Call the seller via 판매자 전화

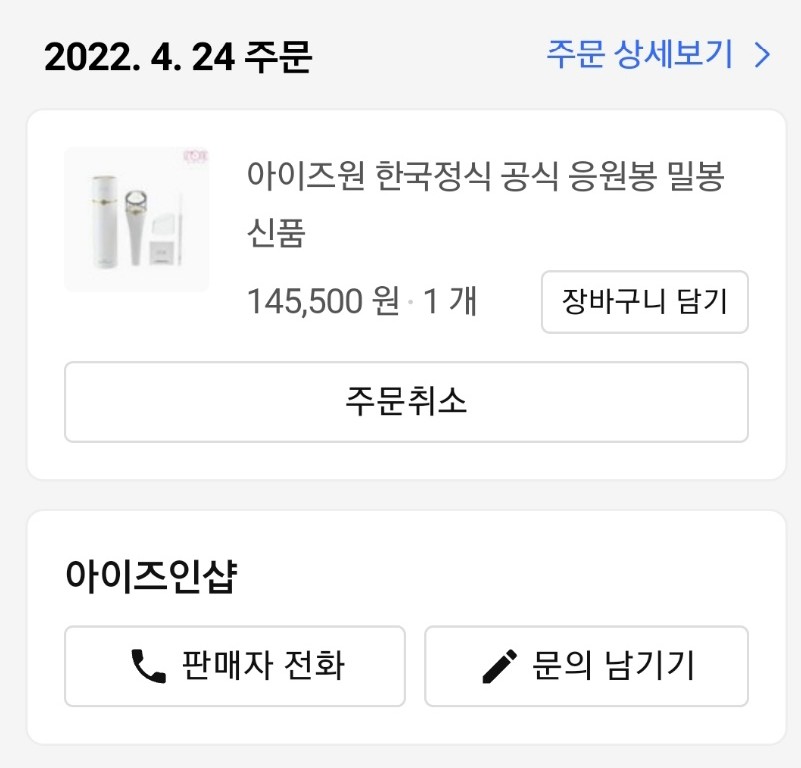pyautogui.click(x=235, y=666)
